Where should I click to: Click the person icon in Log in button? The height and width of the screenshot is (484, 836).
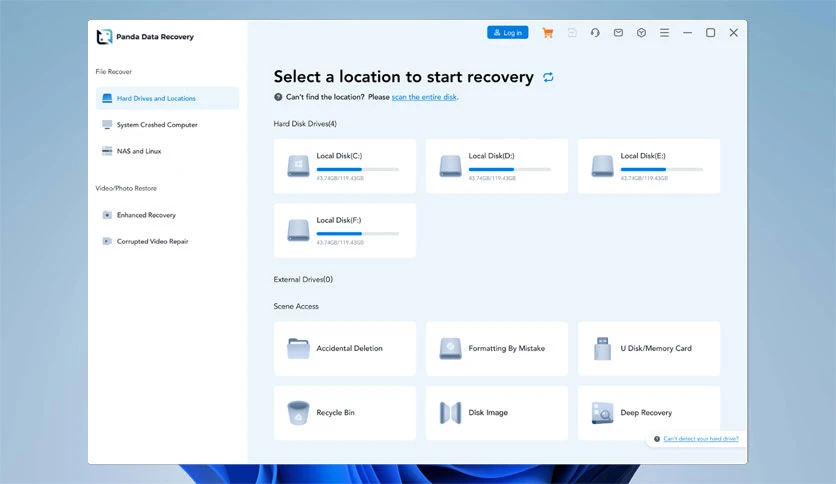click(497, 33)
